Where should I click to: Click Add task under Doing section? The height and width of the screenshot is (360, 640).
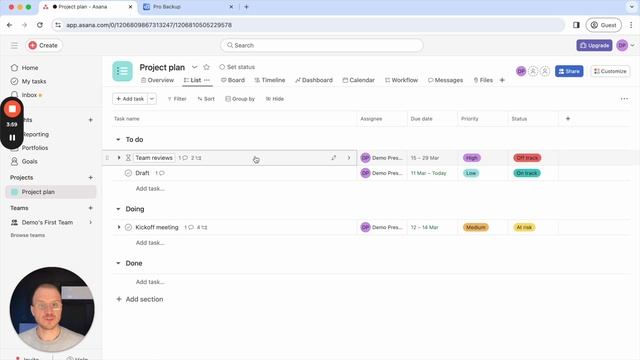click(x=150, y=243)
